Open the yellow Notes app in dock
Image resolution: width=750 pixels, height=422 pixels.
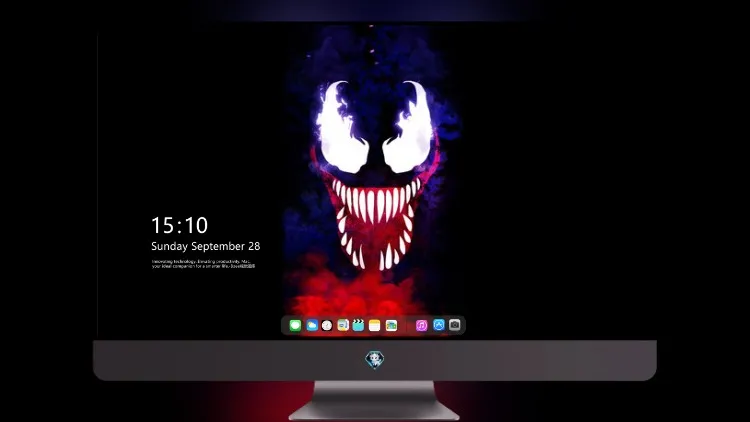pyautogui.click(x=375, y=325)
